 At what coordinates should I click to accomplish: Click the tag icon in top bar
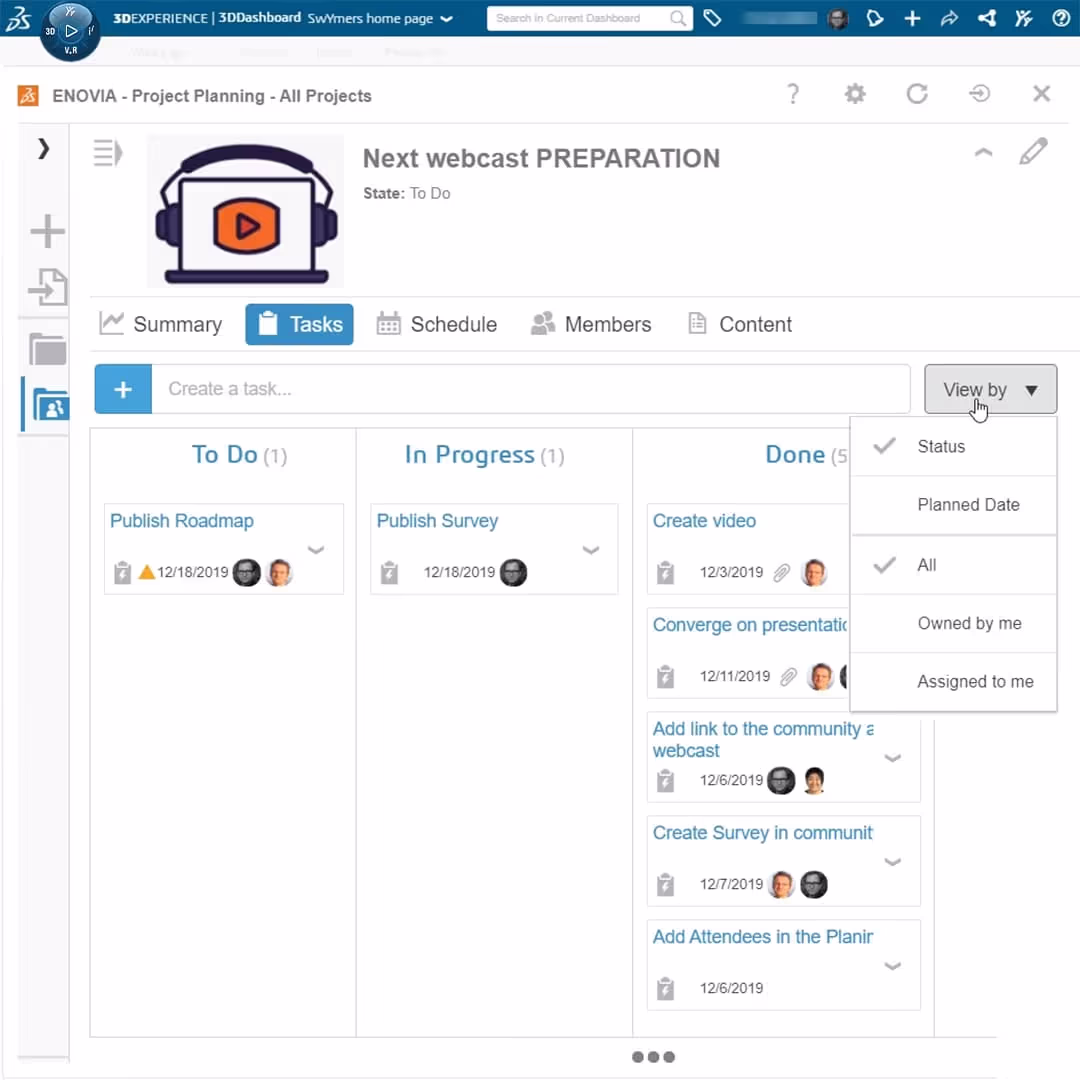[712, 18]
